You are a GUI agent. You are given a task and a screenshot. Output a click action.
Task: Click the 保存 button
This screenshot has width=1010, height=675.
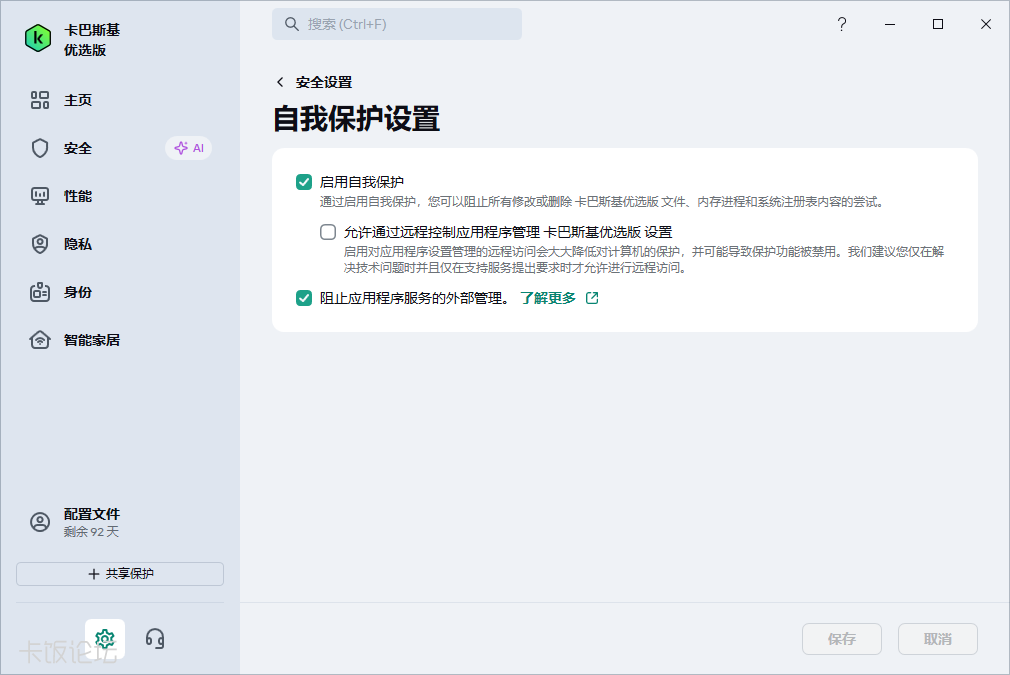click(842, 639)
